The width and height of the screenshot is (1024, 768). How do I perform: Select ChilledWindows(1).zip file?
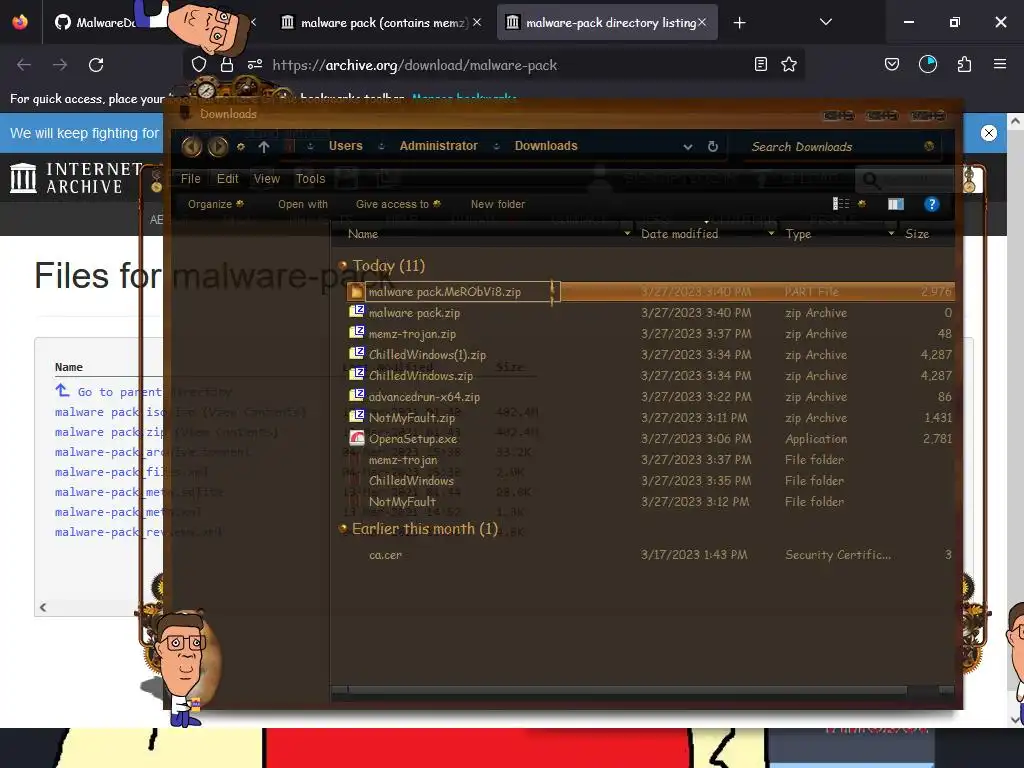click(650, 355)
